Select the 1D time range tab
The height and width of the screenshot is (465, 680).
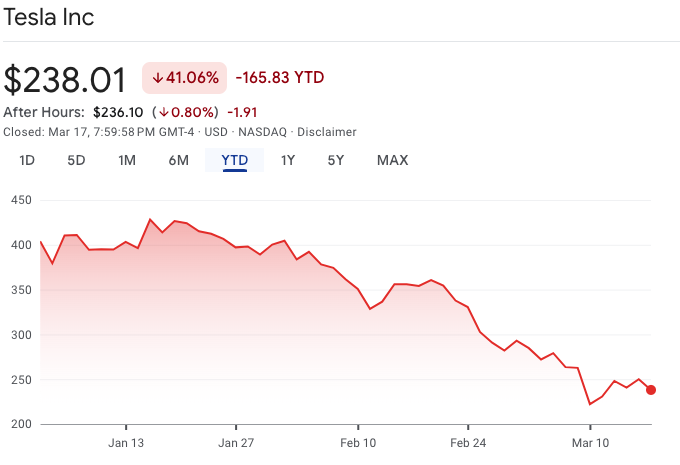point(27,160)
